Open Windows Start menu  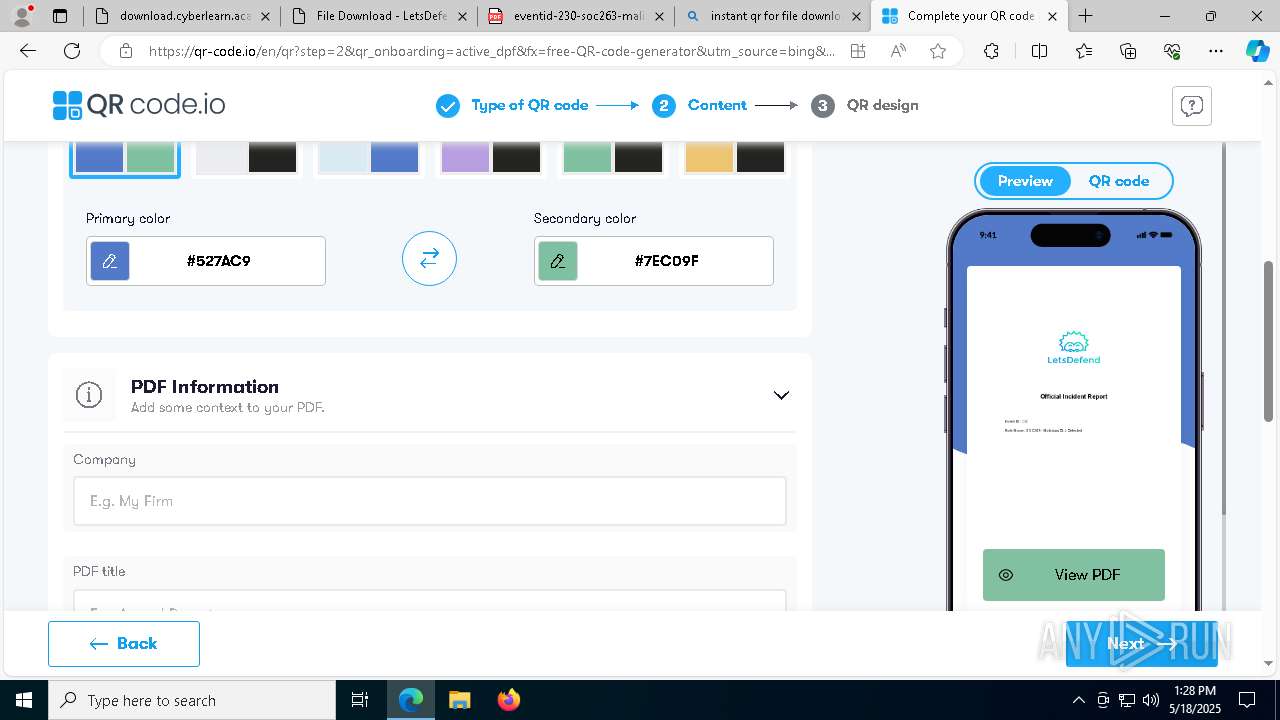point(24,700)
